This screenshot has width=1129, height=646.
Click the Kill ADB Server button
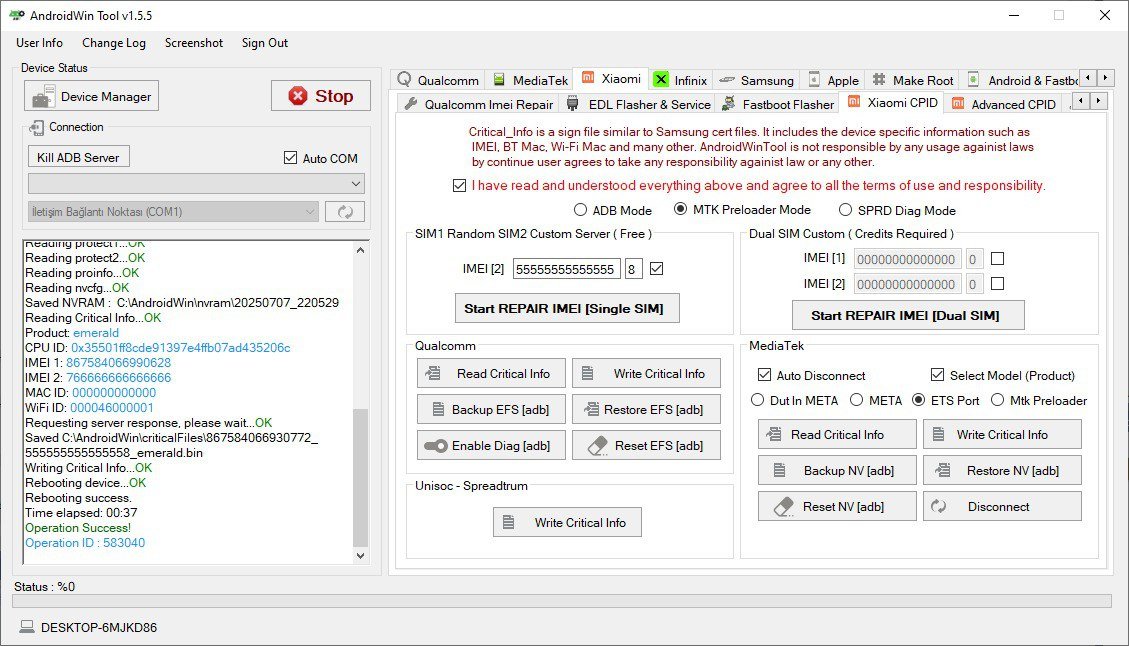78,156
